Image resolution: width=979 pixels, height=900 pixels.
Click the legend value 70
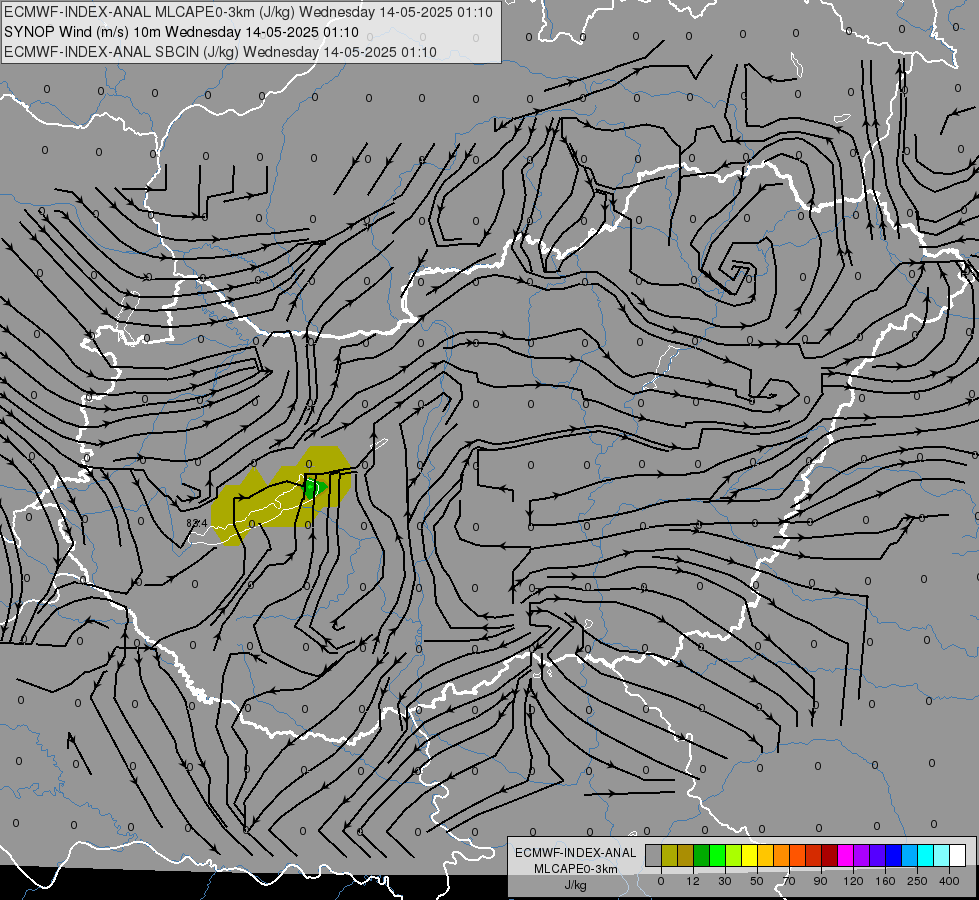789,881
